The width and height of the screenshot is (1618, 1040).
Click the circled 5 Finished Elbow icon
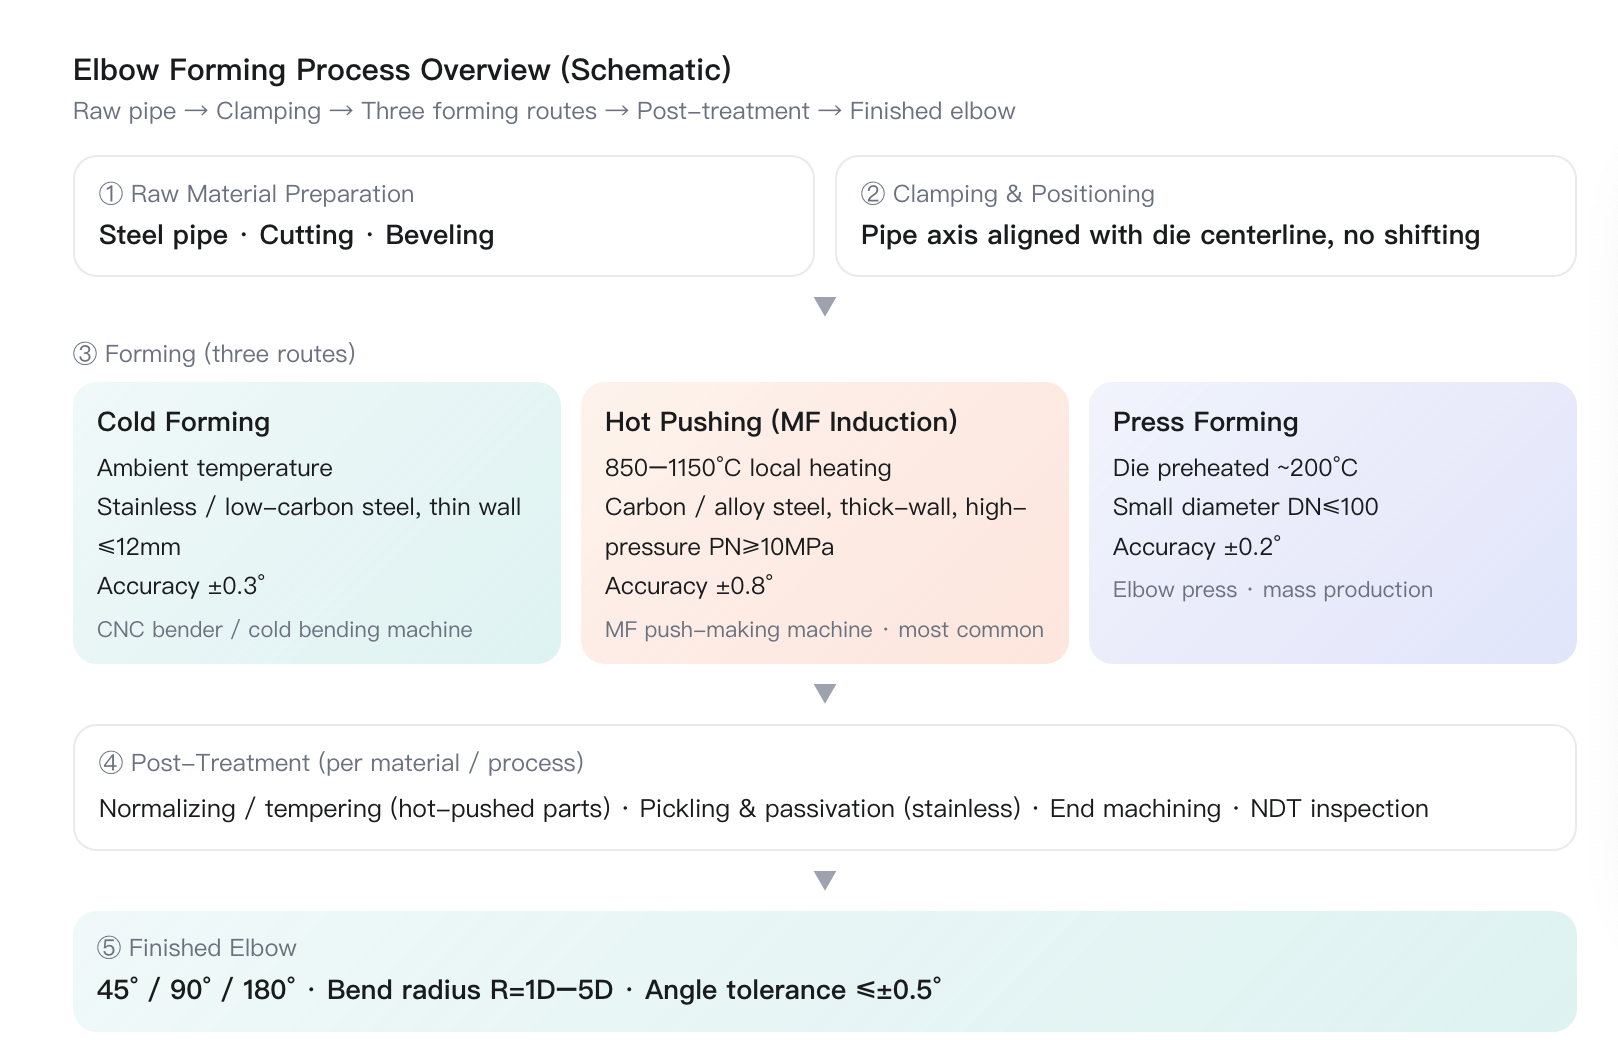pos(109,948)
